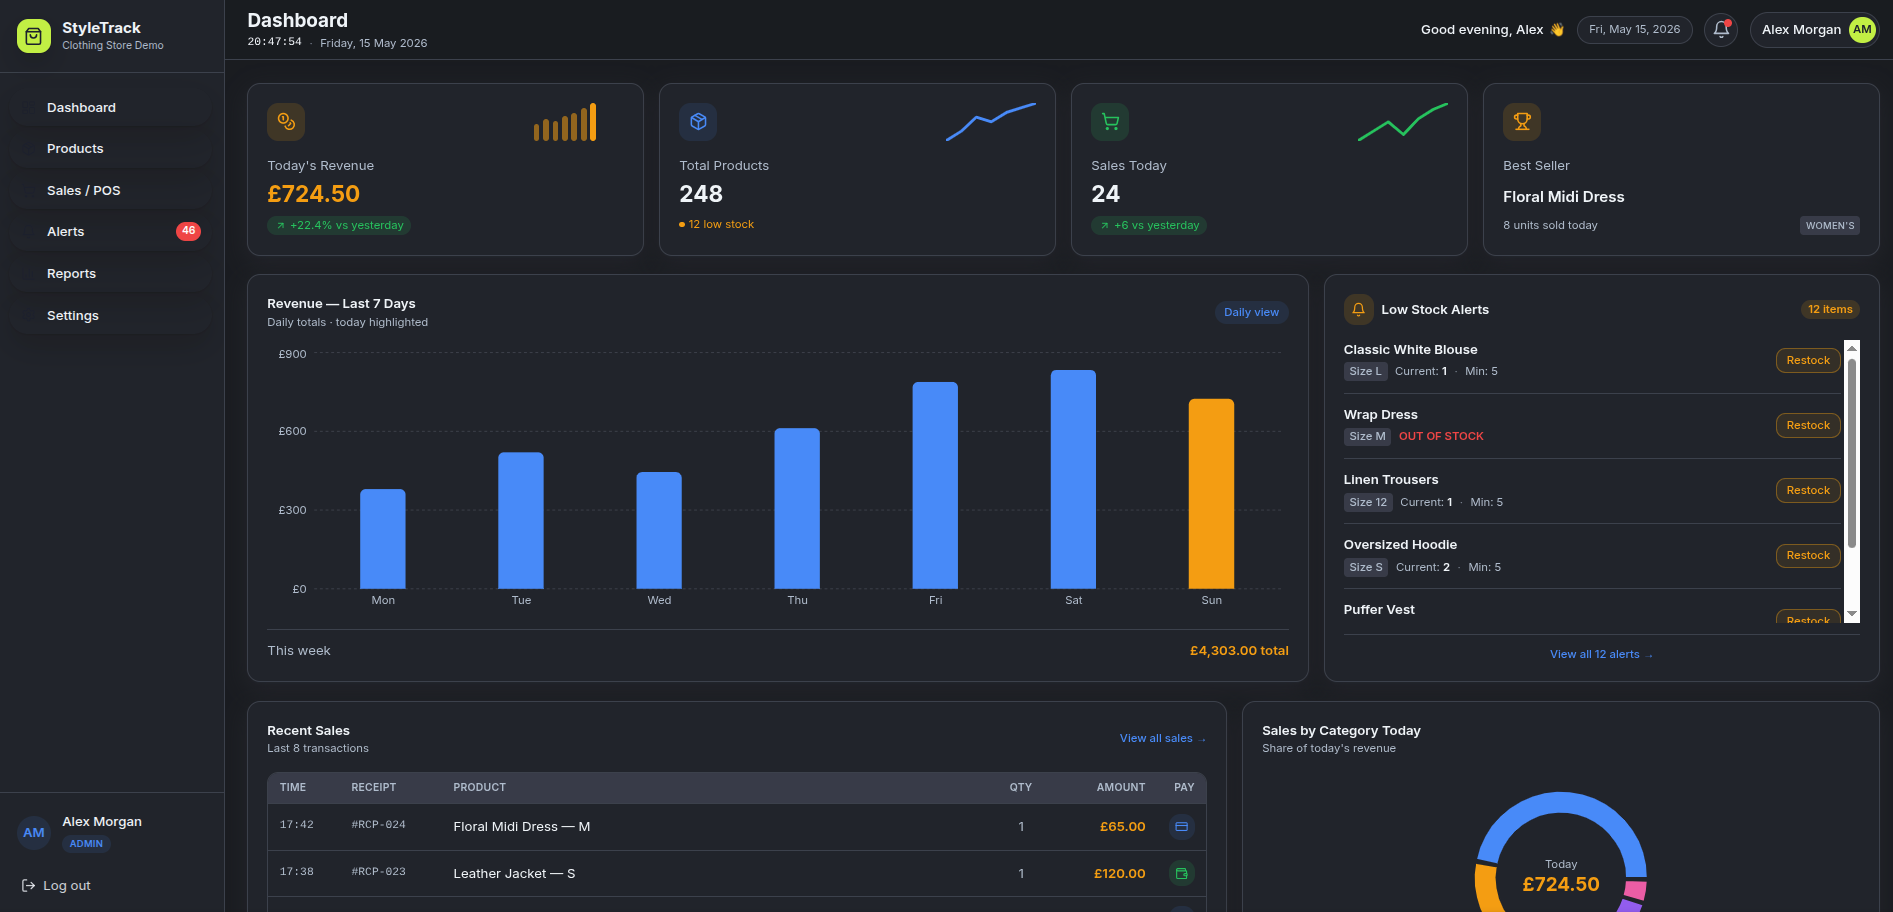Click the waving hand emoji in the greeting
1893x912 pixels.
pos(1557,30)
